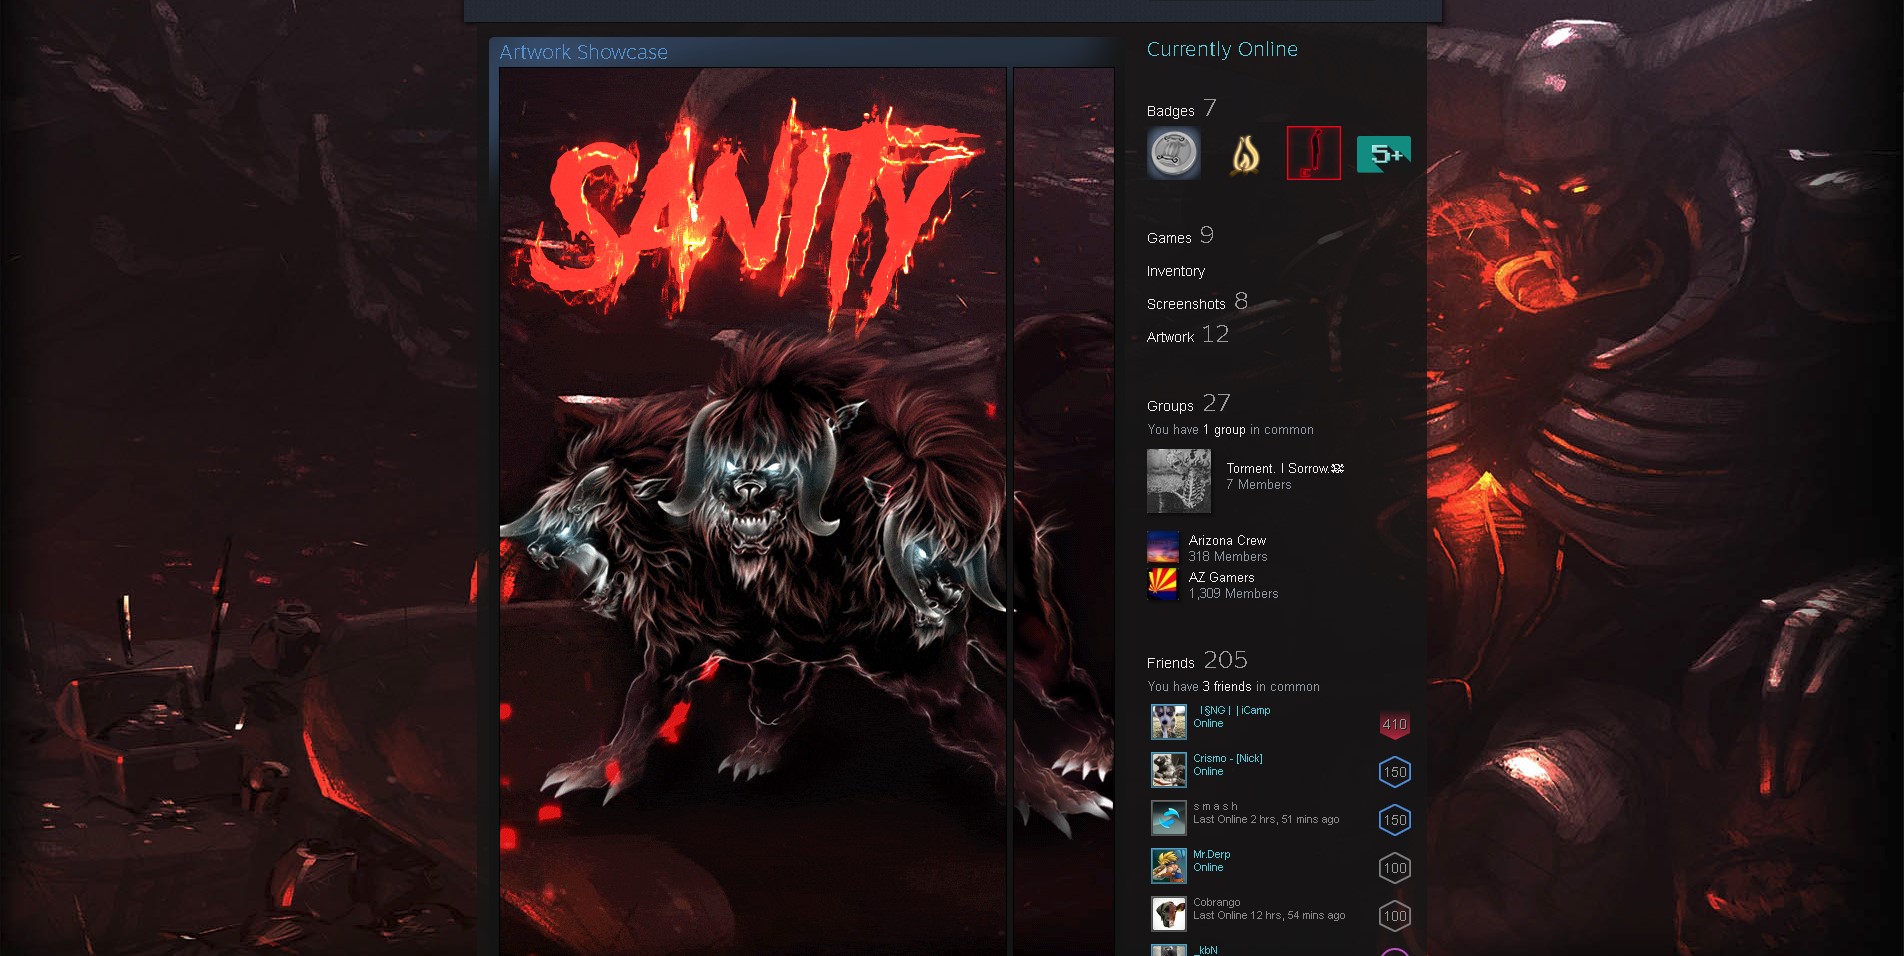Click the screenshots count 8
This screenshot has width=1904, height=956.
pos(1241,301)
